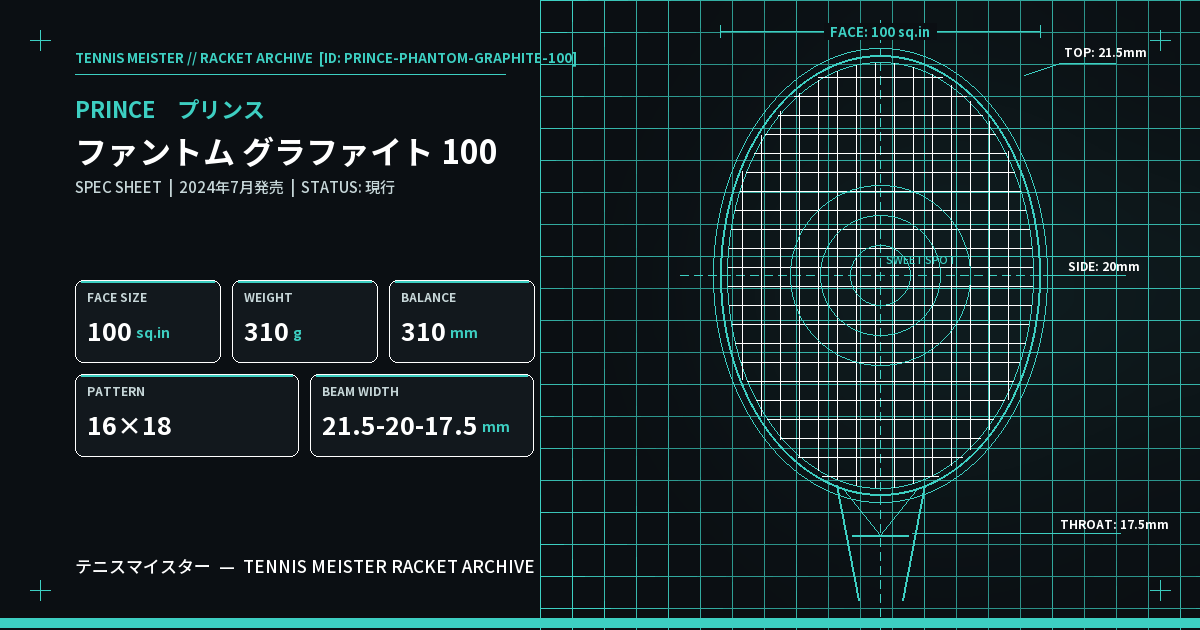Screen dimensions: 1200x630
Task: Click the WEIGHT 310 g card
Action: pos(305,321)
